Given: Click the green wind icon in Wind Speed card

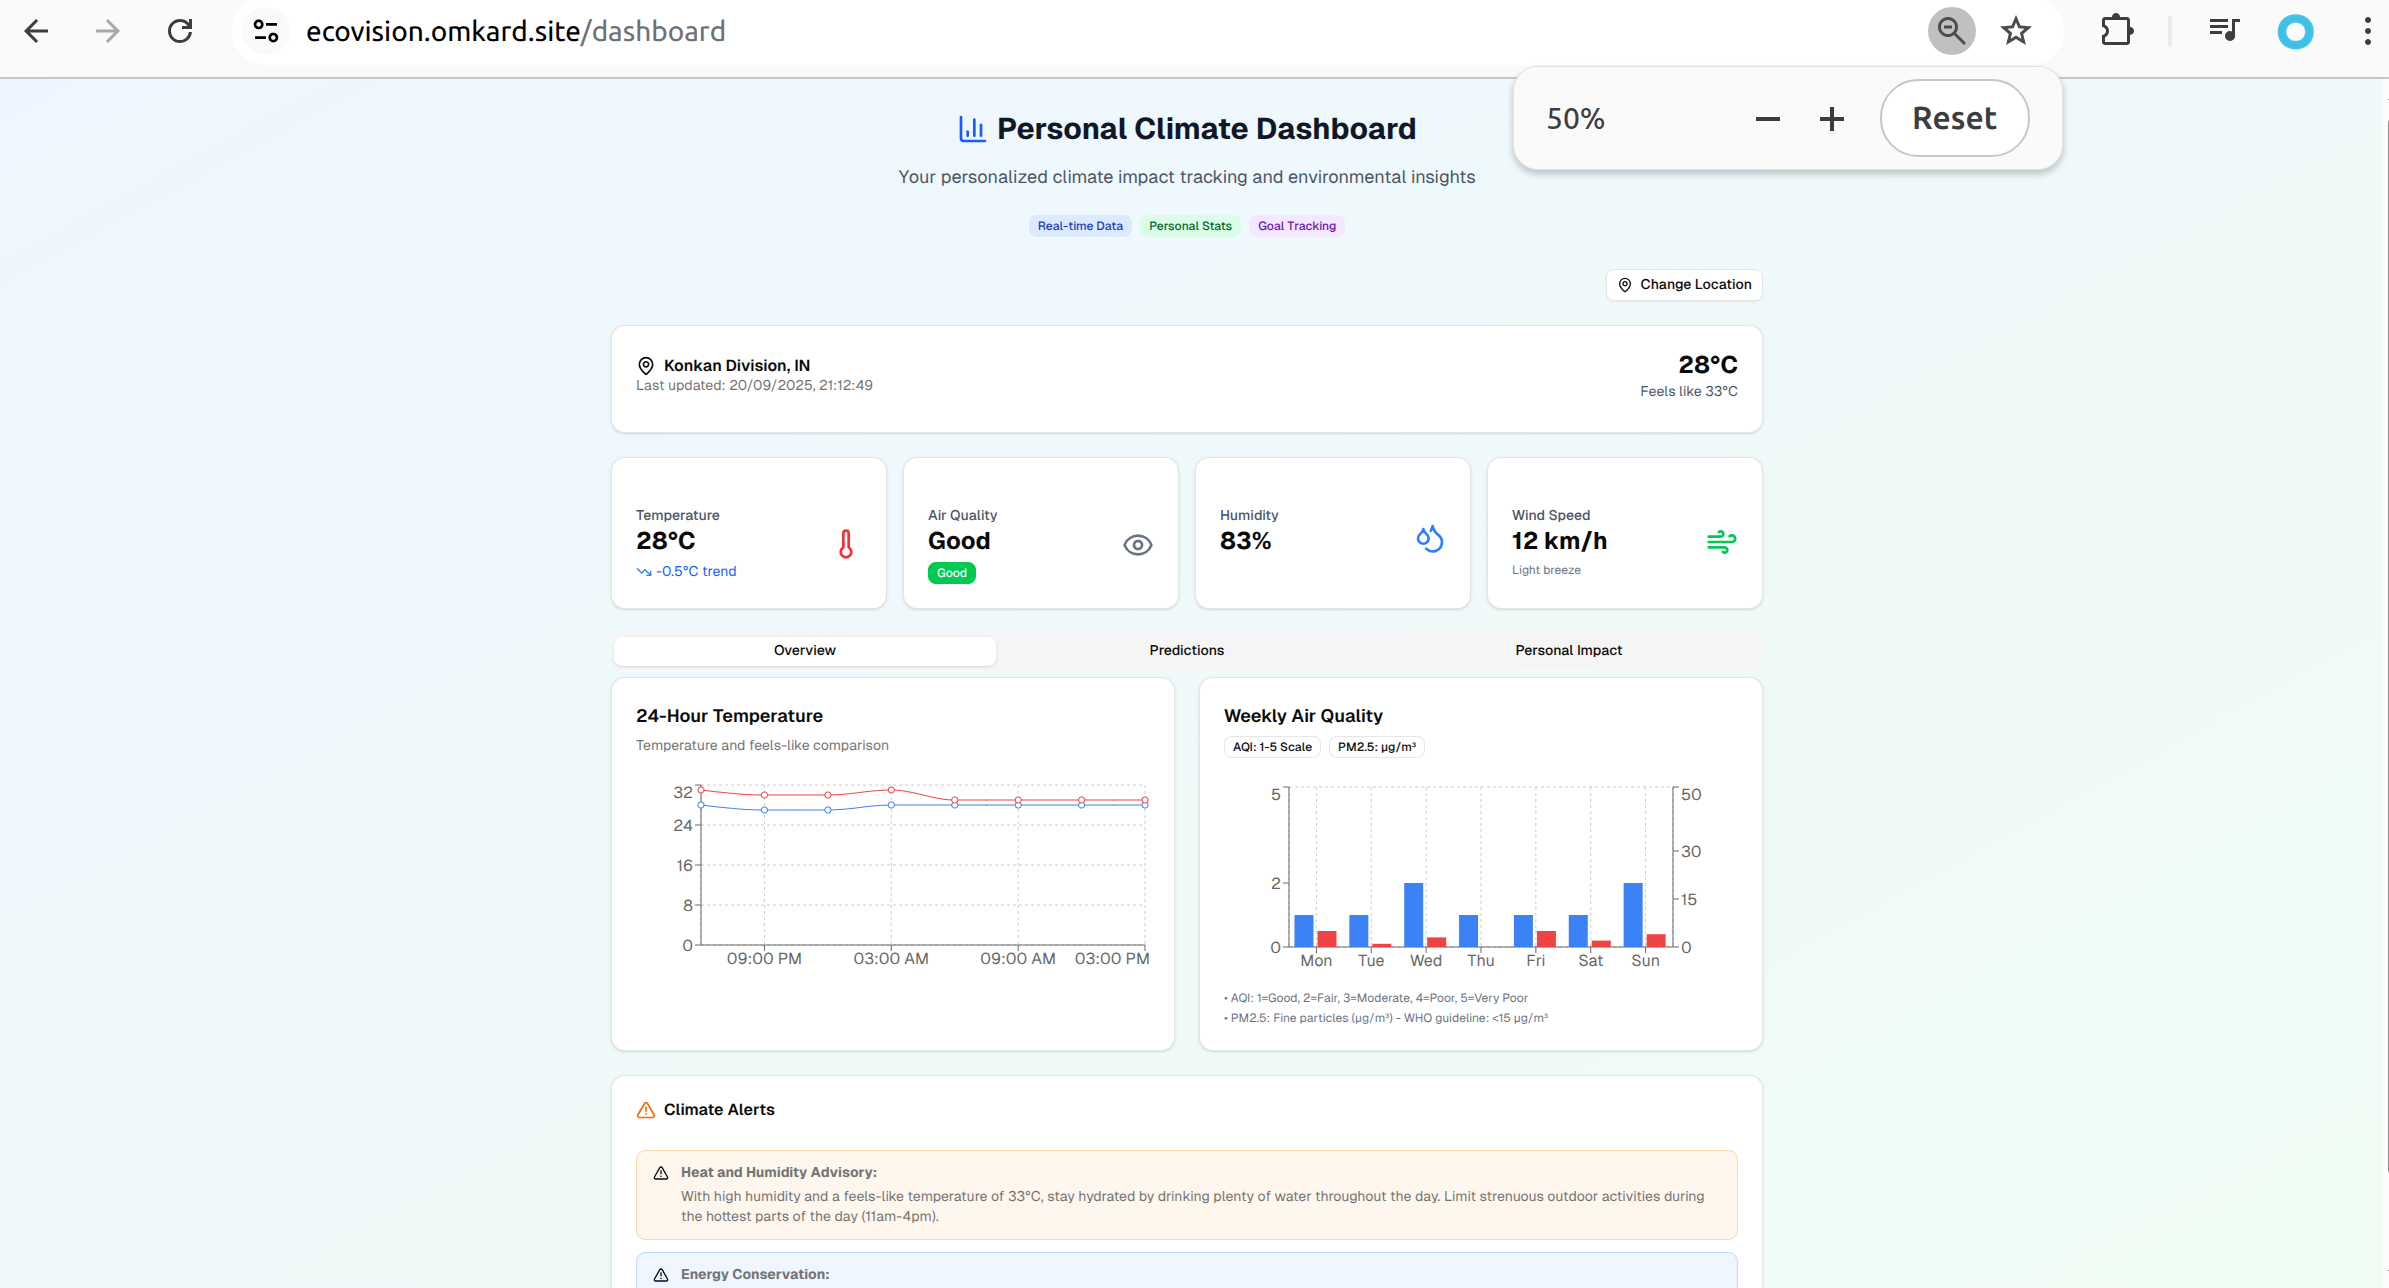Looking at the screenshot, I should pyautogui.click(x=1721, y=542).
